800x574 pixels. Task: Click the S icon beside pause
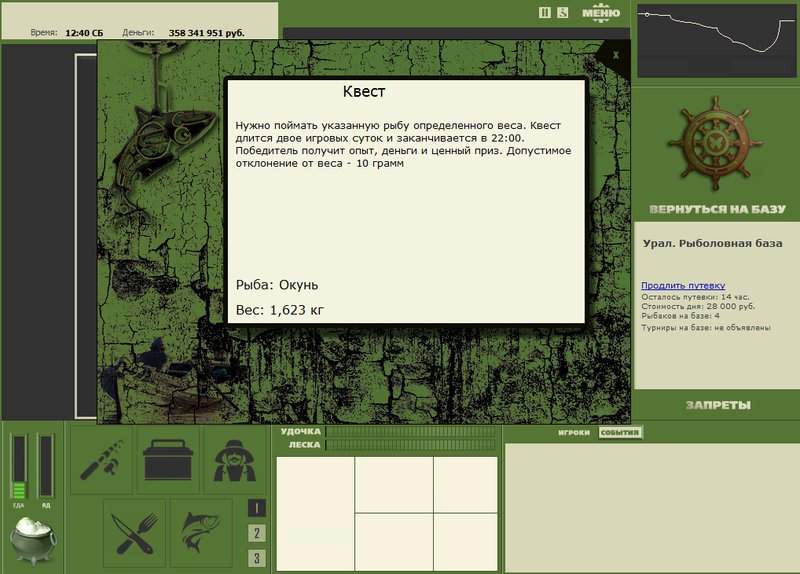(x=562, y=13)
